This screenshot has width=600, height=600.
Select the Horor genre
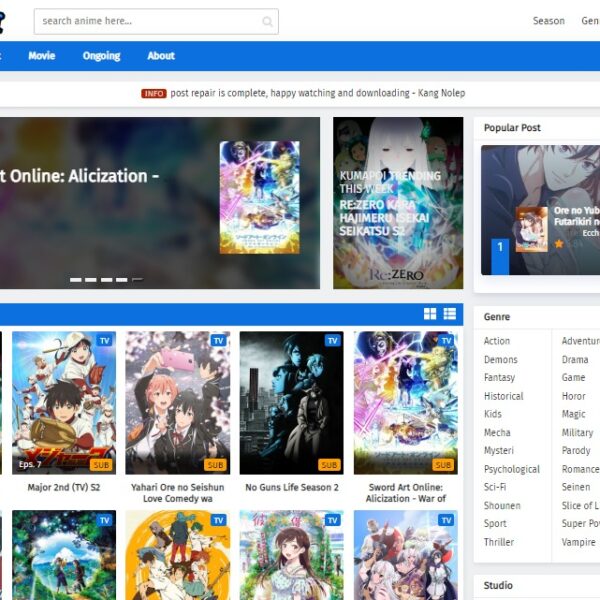(x=573, y=396)
